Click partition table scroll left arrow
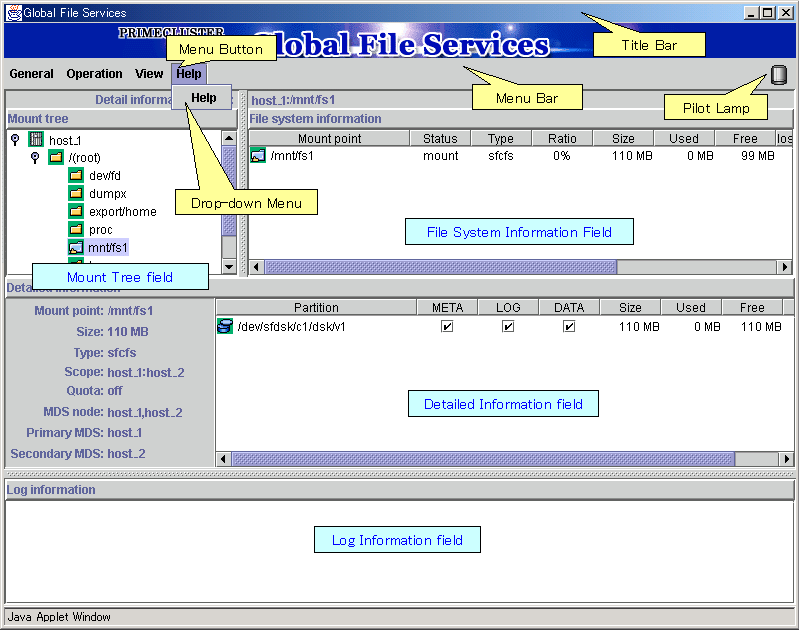The height and width of the screenshot is (630, 799). point(223,459)
